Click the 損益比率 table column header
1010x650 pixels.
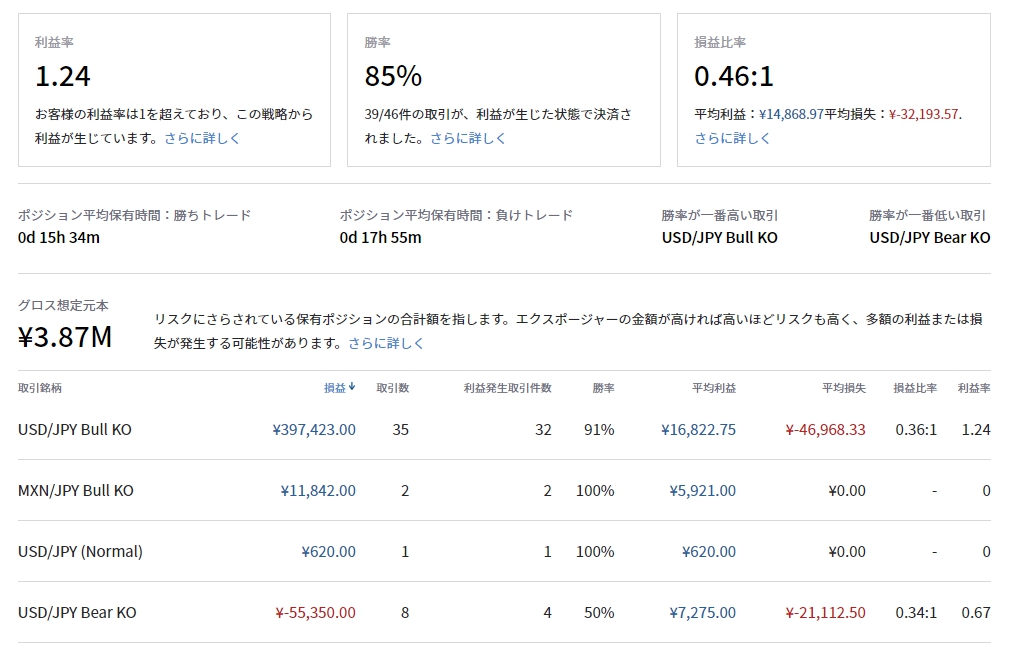(x=915, y=388)
